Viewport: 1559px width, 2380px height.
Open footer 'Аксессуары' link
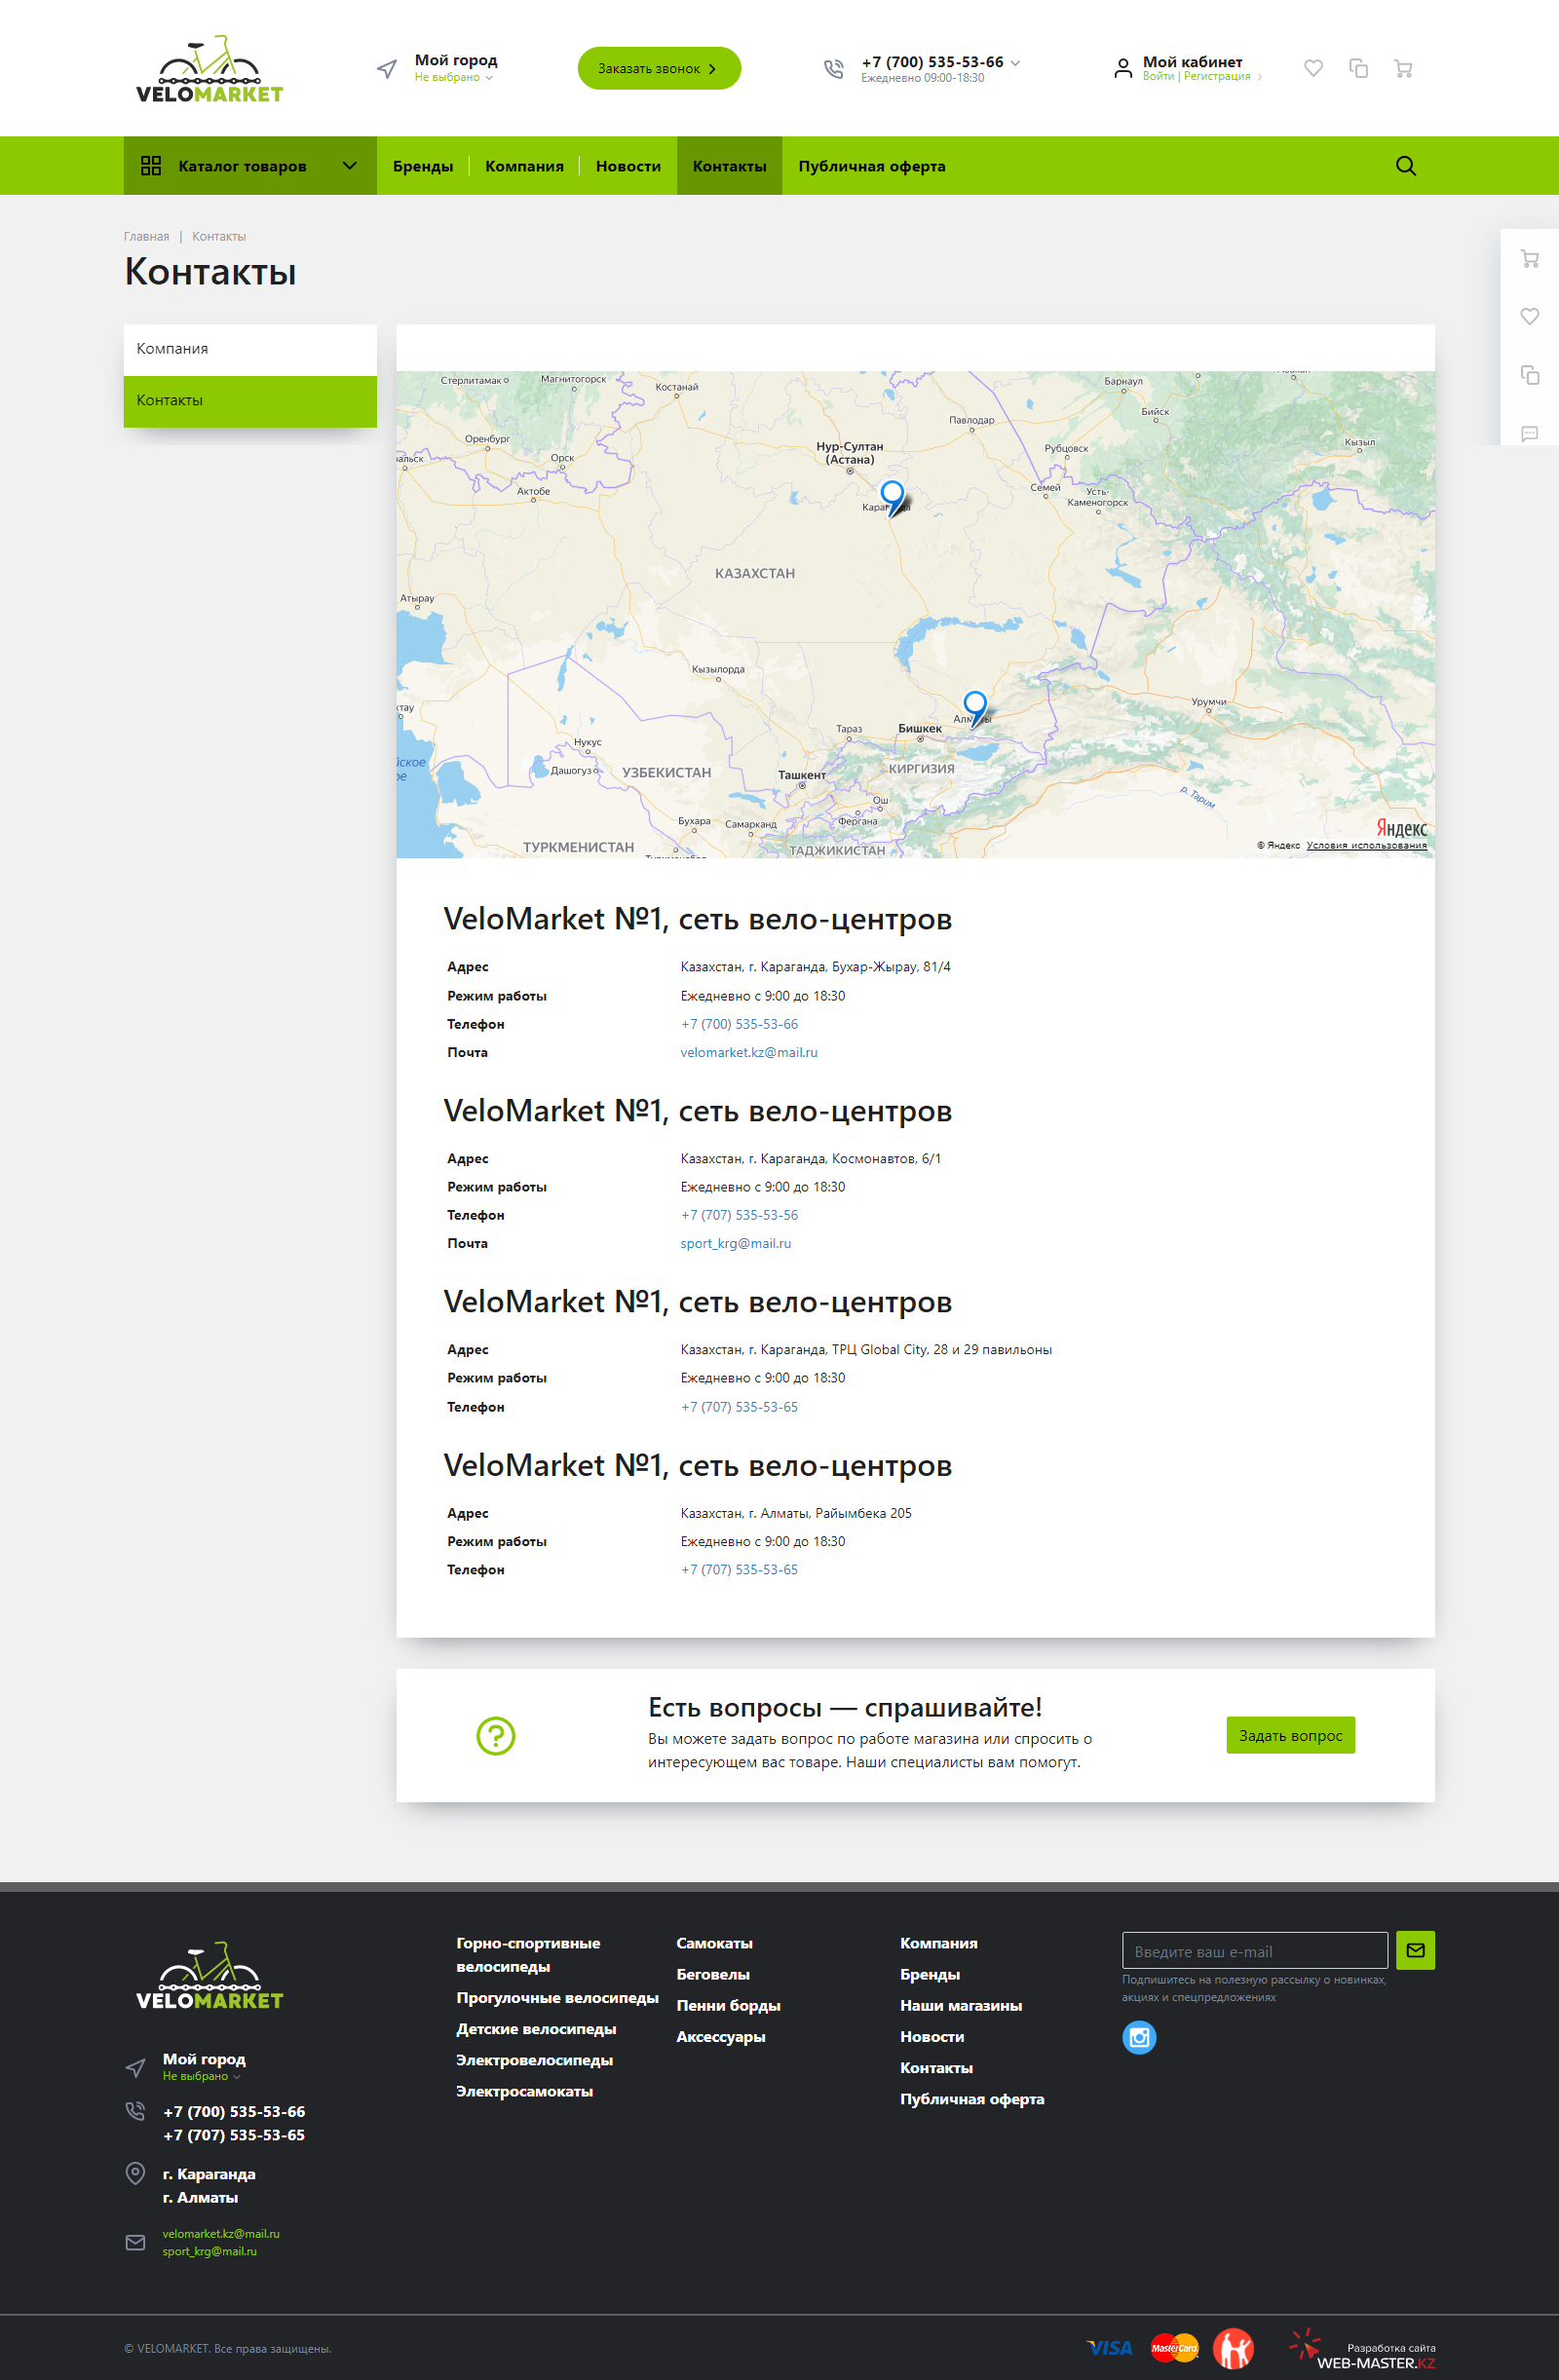click(720, 2036)
